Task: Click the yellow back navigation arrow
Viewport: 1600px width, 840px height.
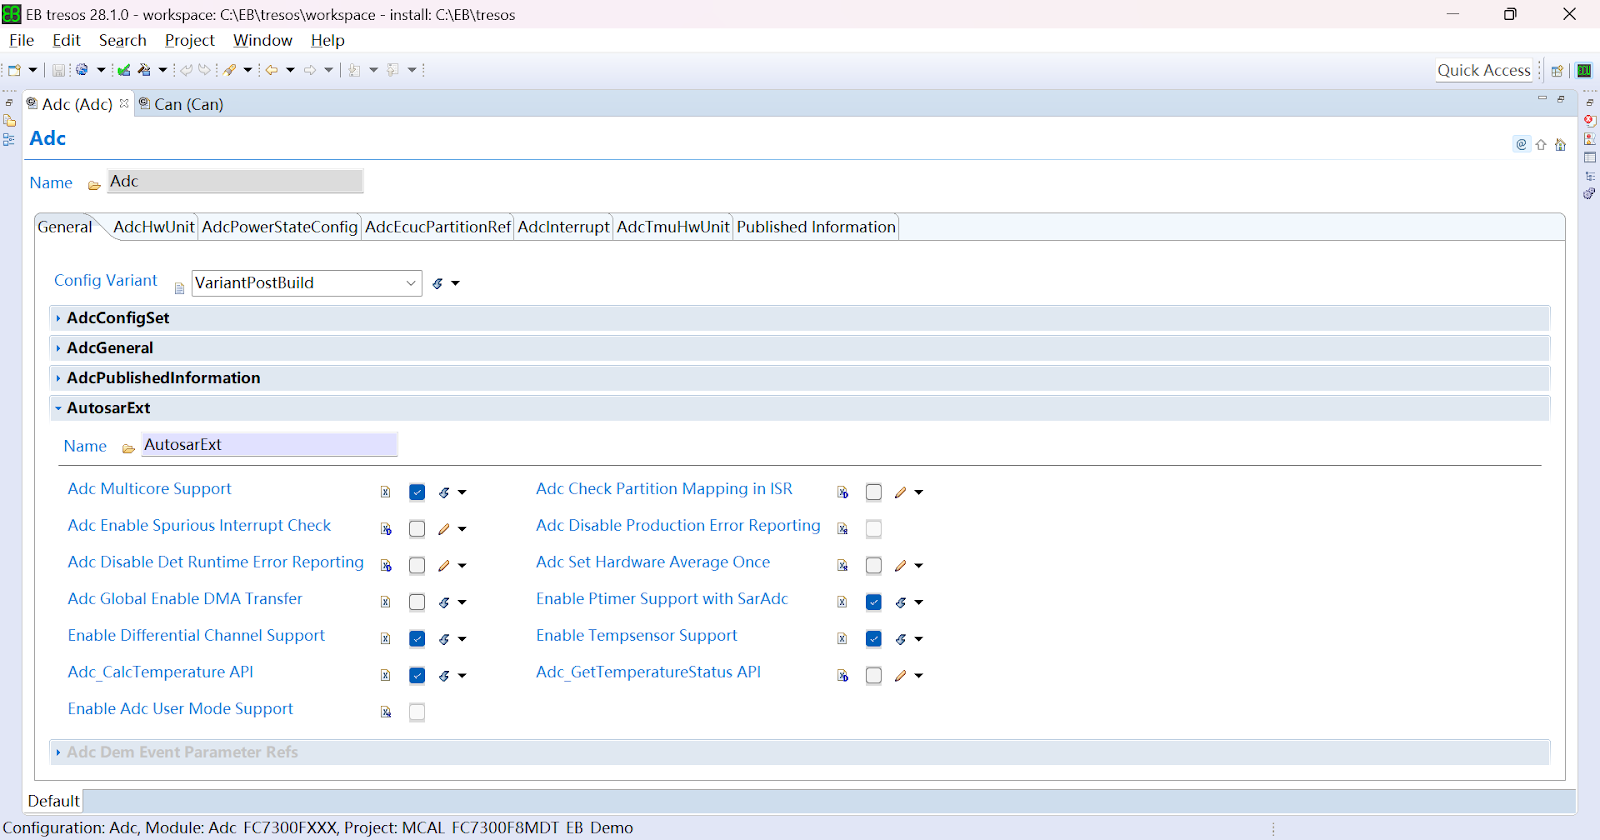Action: [272, 70]
